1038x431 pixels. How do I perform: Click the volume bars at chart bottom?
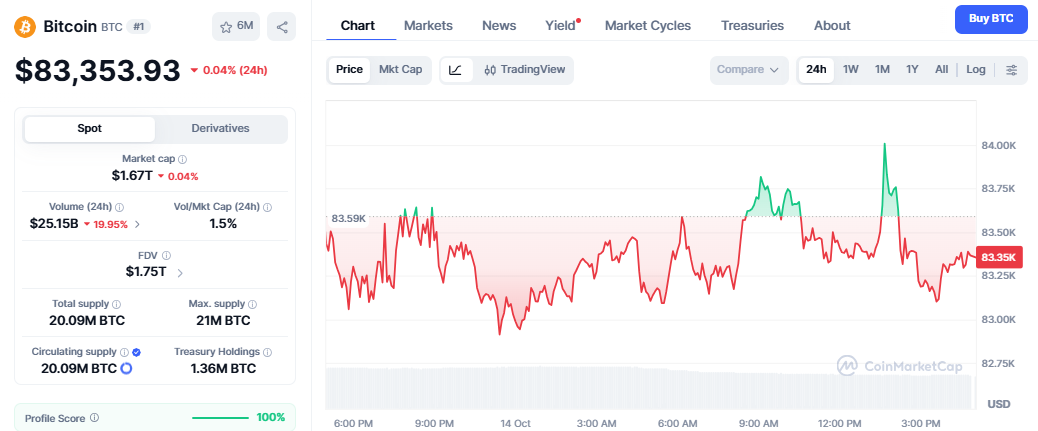click(x=649, y=389)
